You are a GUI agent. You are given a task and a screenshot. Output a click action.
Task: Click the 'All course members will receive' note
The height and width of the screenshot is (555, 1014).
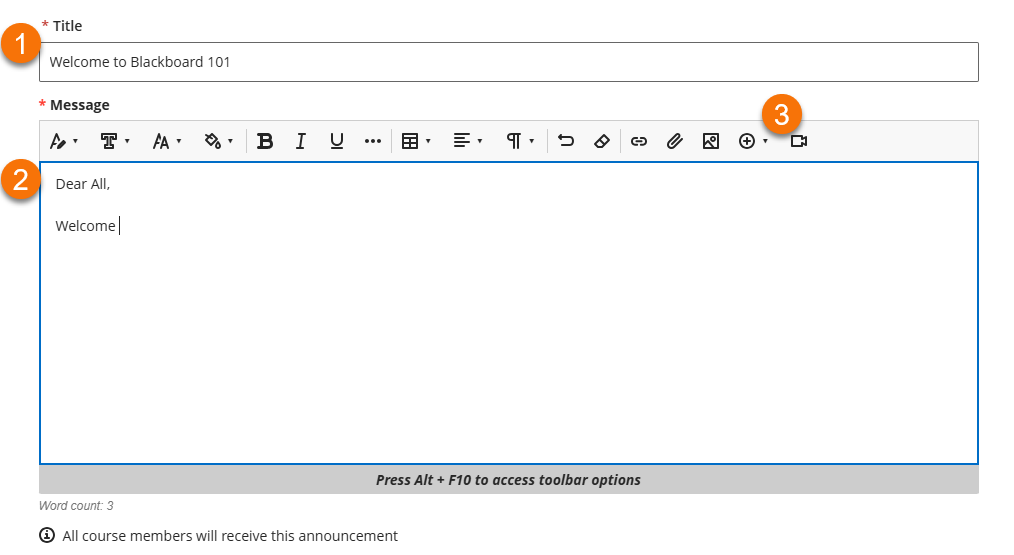[230, 536]
